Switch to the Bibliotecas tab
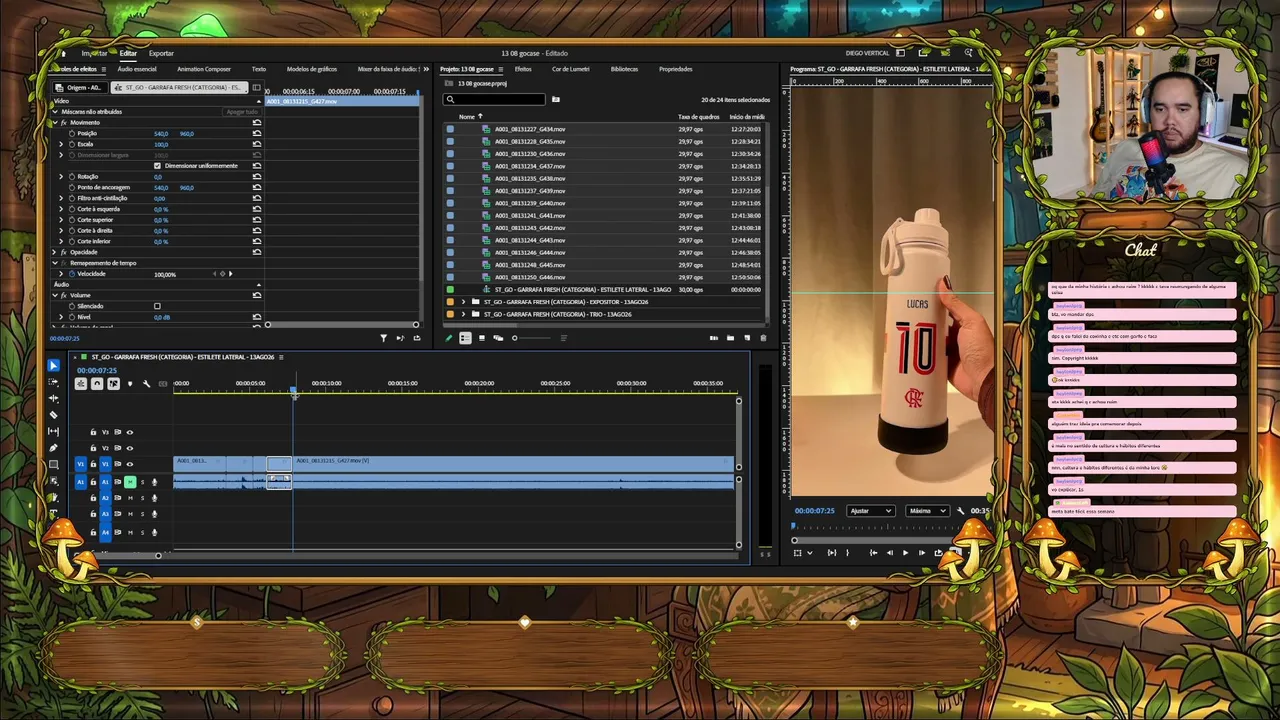 624,69
